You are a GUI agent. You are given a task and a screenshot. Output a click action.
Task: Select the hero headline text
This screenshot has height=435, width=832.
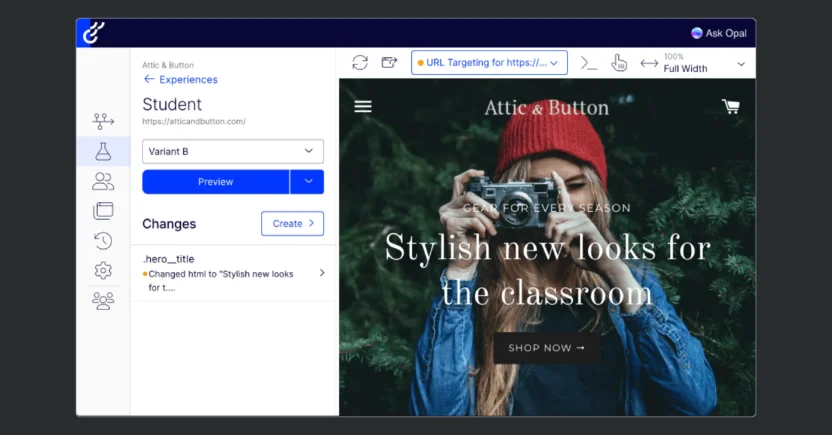[547, 270]
